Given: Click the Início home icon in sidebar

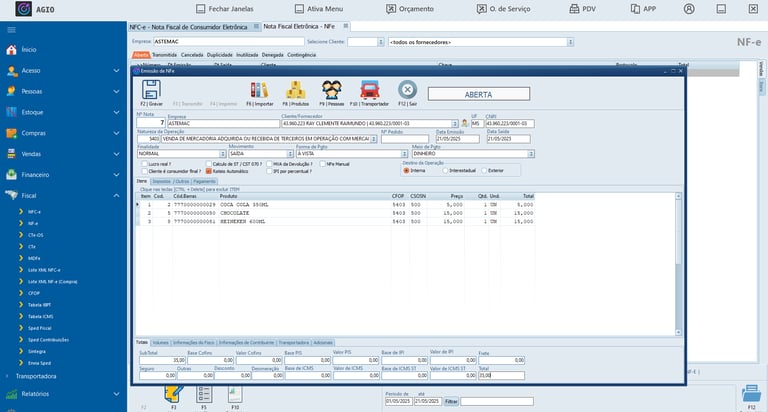Looking at the screenshot, I should click(11, 49).
